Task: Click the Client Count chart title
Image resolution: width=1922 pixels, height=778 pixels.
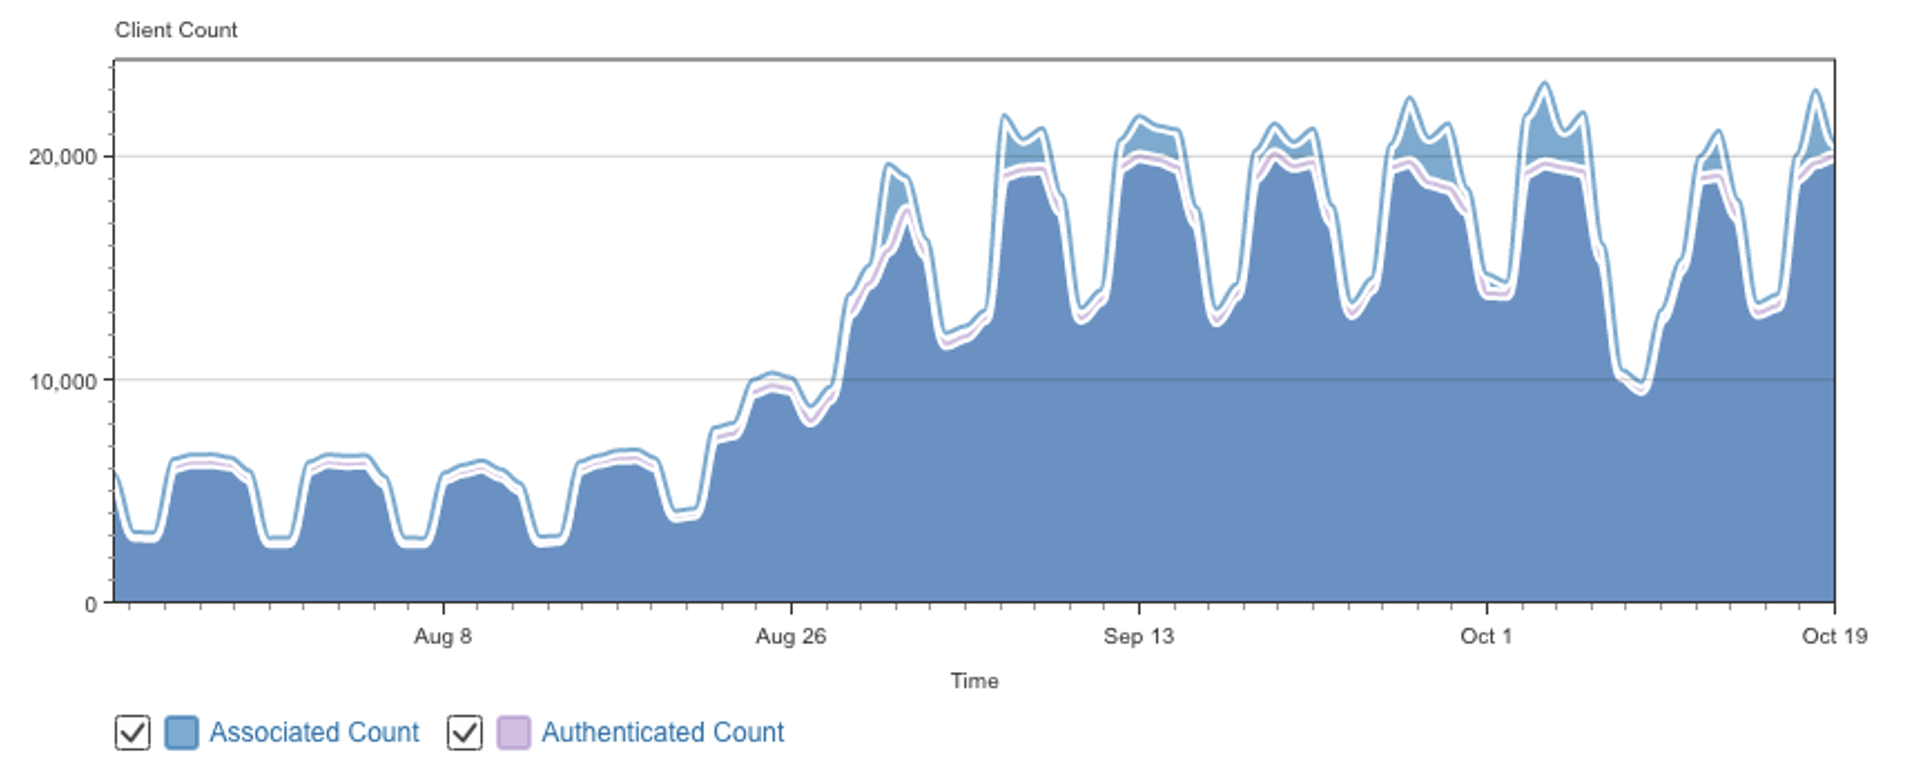Action: tap(176, 30)
